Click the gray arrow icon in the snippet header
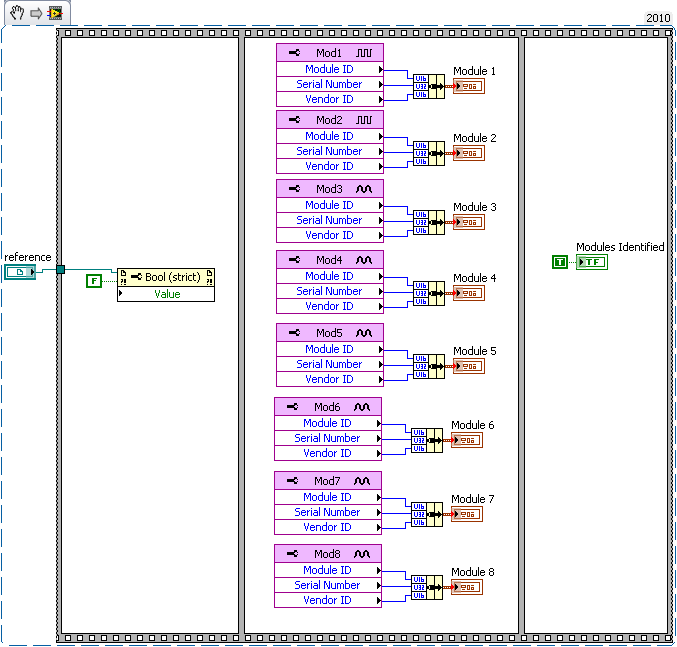This screenshot has height=647, width=677. (x=36, y=14)
